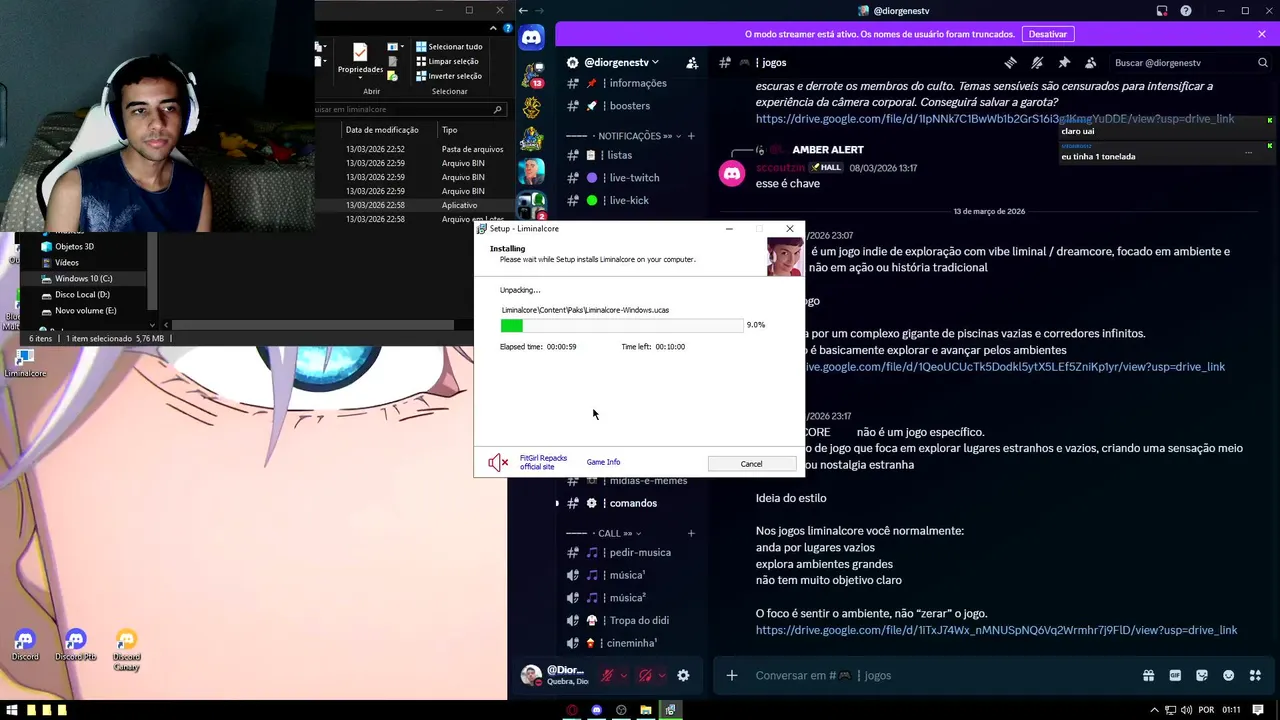Open the Game Info link
Image resolution: width=1280 pixels, height=720 pixels.
click(x=603, y=462)
